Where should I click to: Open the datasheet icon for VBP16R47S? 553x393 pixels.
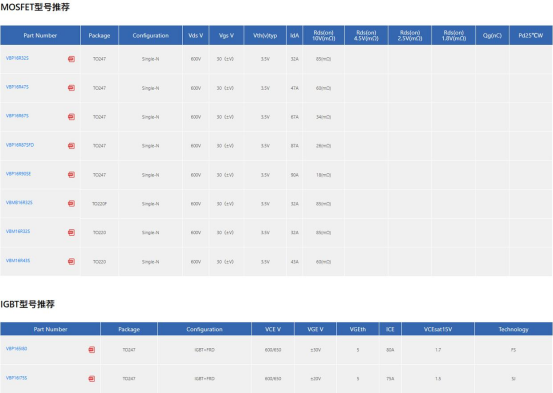click(x=71, y=88)
